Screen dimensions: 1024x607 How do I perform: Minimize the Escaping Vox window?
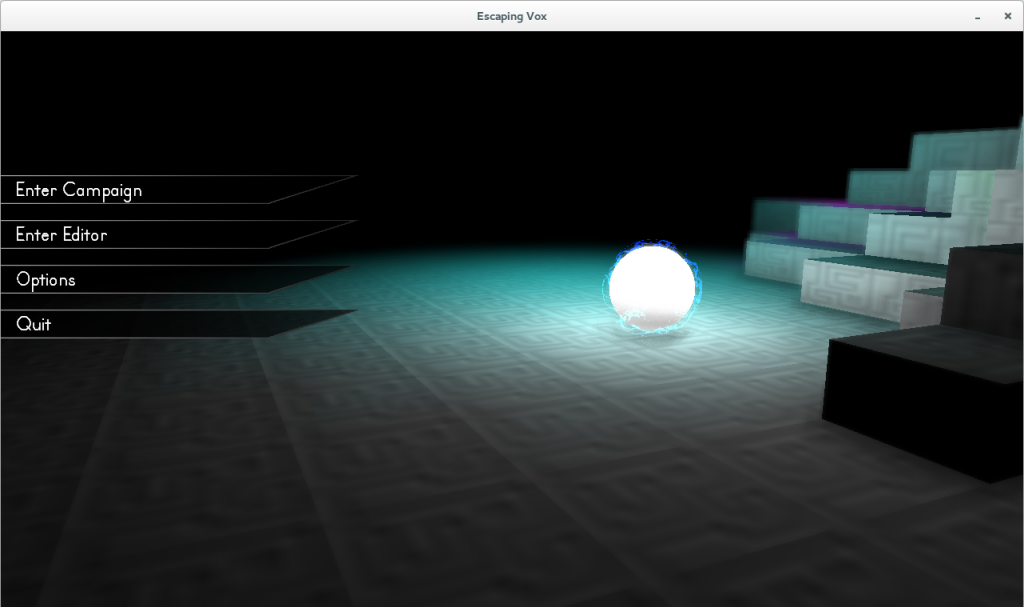pos(978,17)
